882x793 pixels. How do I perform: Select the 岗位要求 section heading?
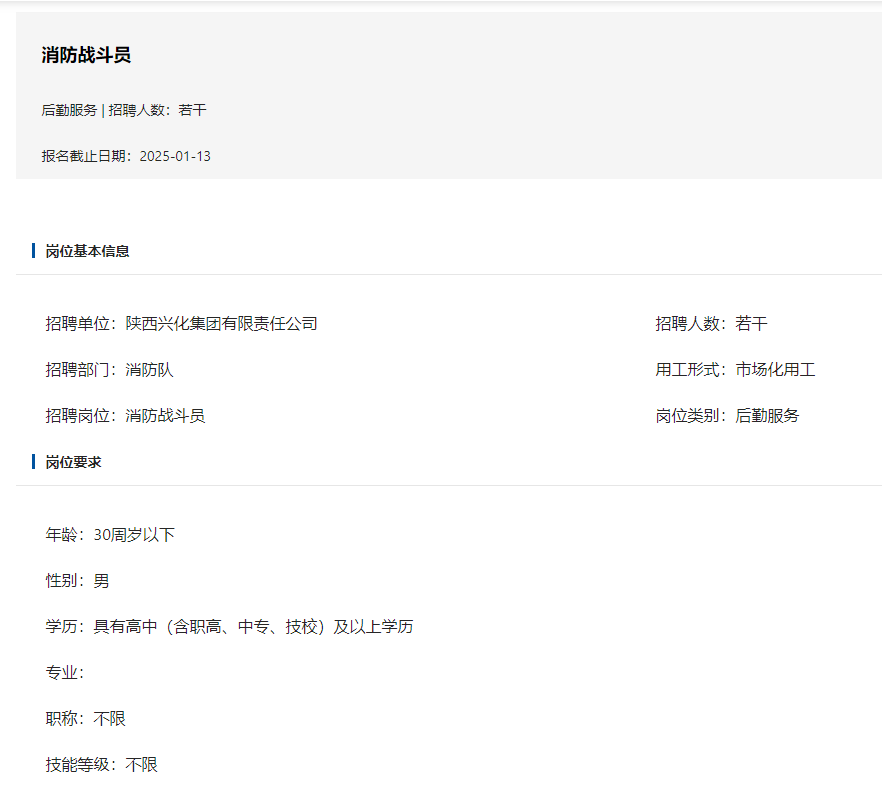coord(73,462)
